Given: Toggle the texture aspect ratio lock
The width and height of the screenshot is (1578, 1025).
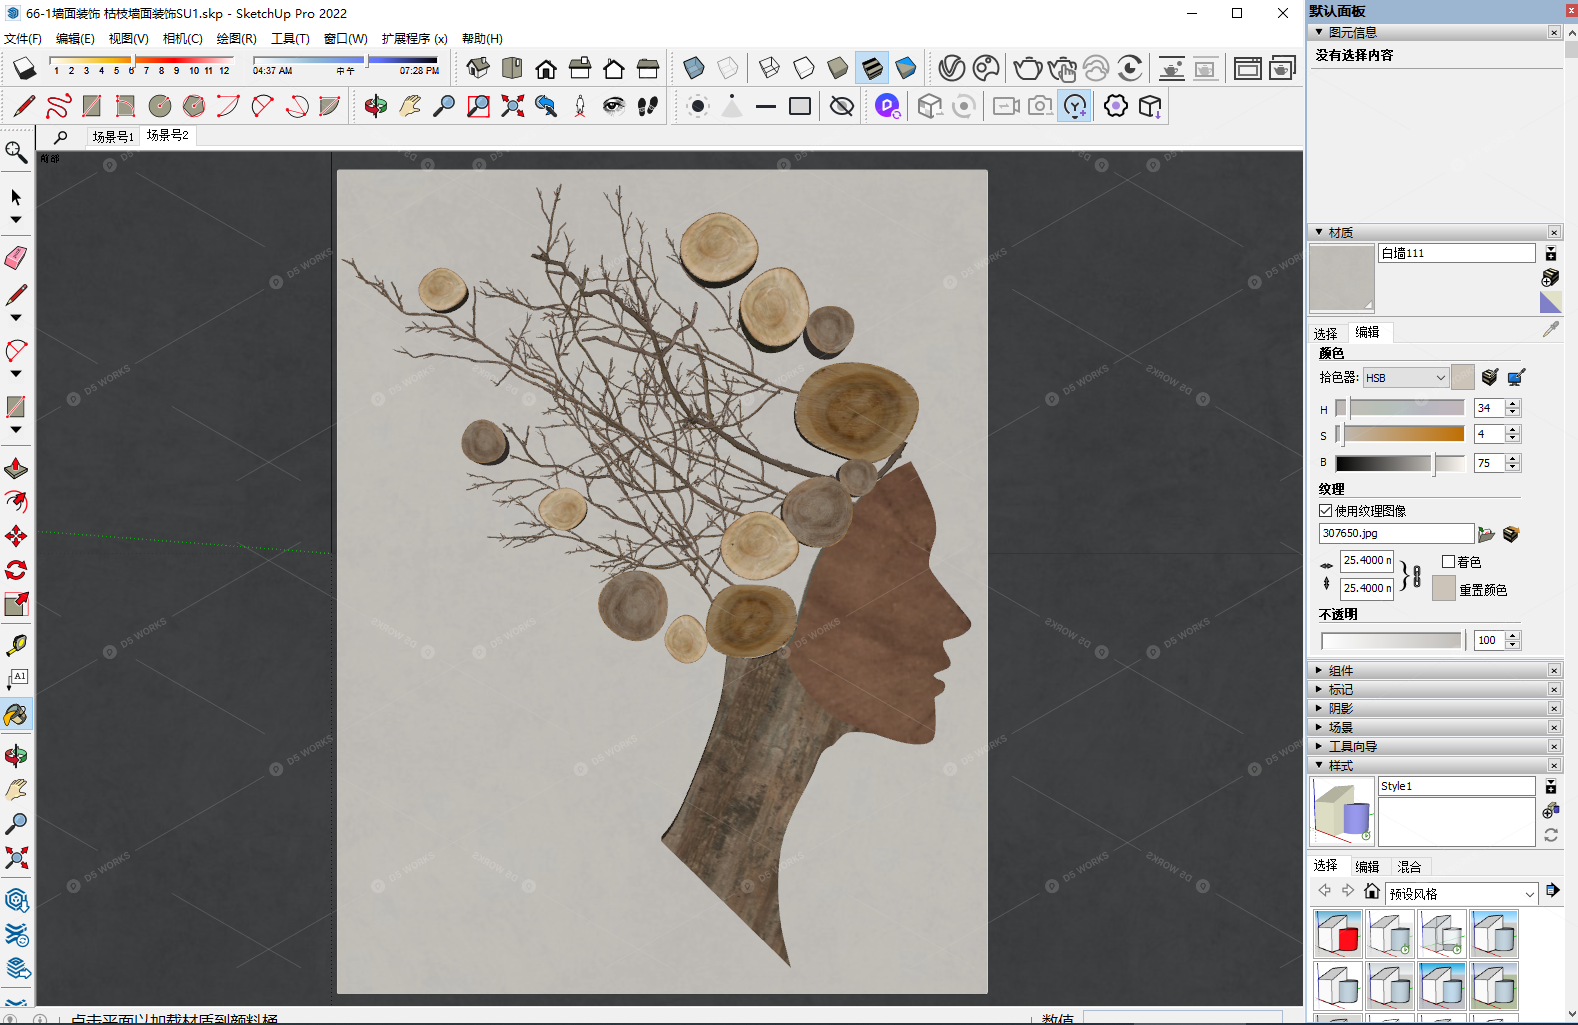Looking at the screenshot, I should click(1416, 575).
